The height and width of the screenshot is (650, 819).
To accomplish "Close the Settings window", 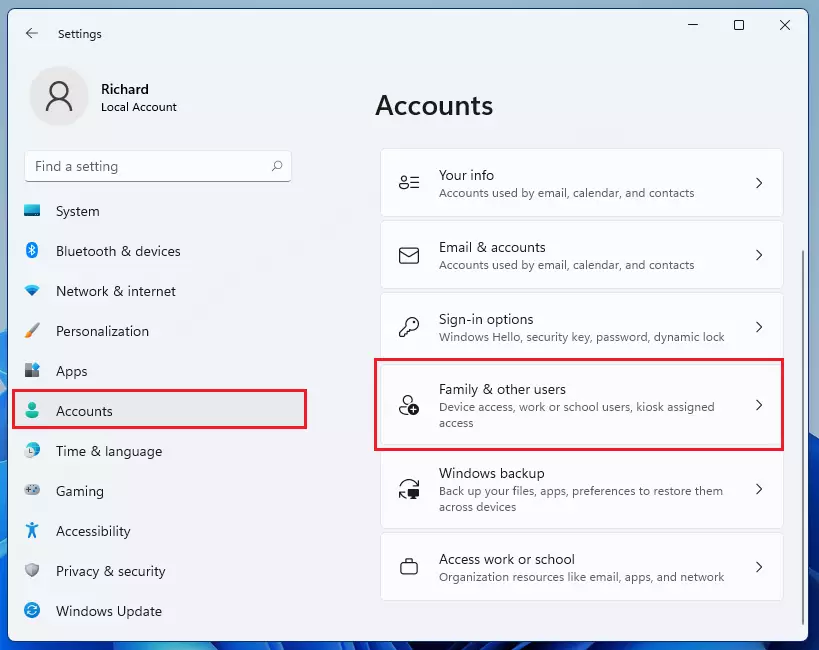I will [x=785, y=25].
